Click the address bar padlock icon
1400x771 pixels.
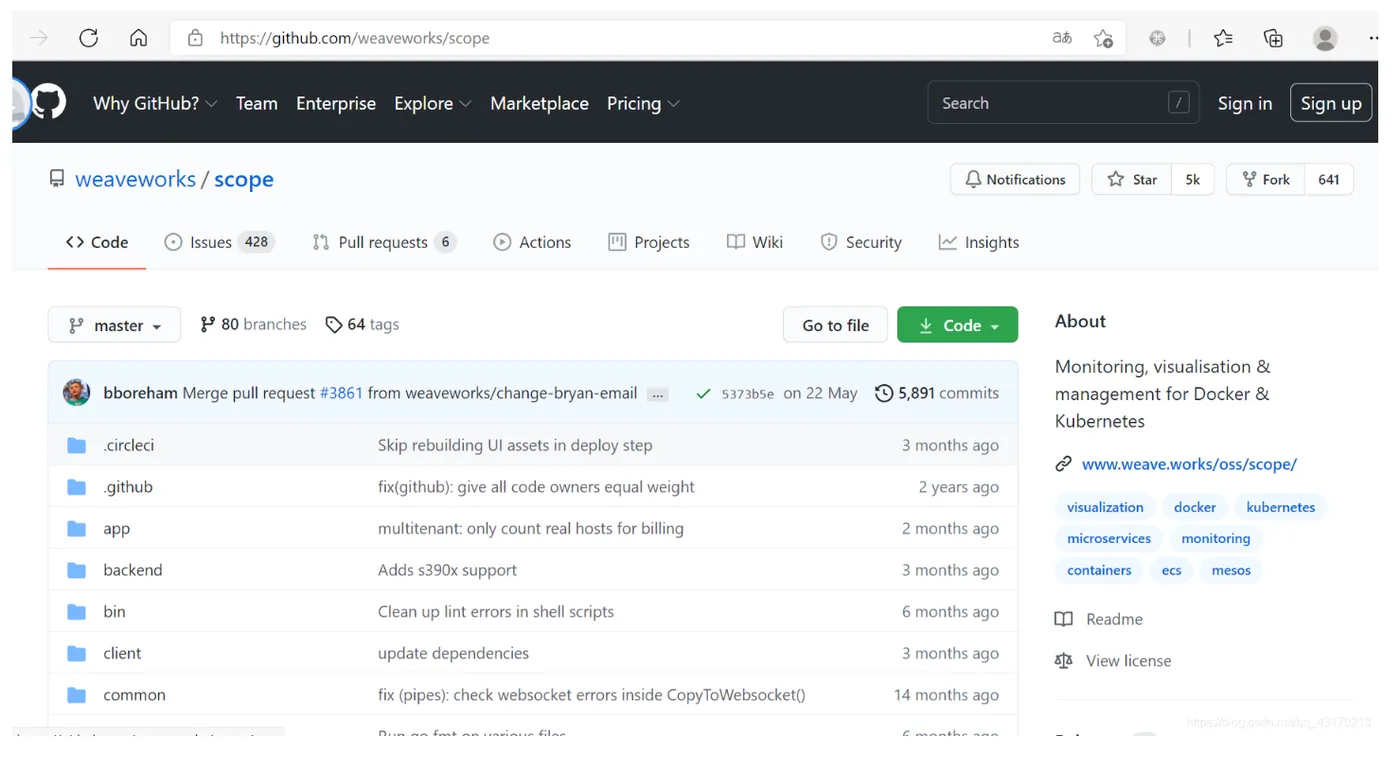click(x=196, y=38)
